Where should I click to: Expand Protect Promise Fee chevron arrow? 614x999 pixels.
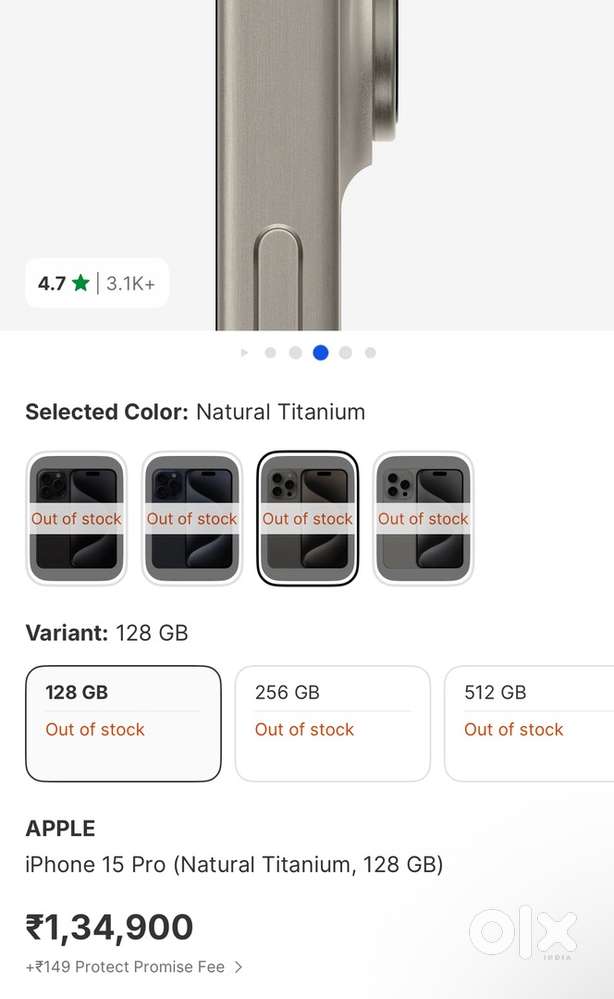[238, 967]
